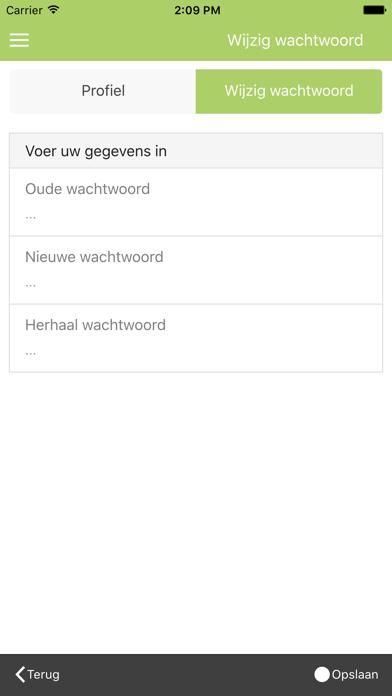
Task: Tap the Wijzig wachtwoord title in top bar
Action: 295,40
